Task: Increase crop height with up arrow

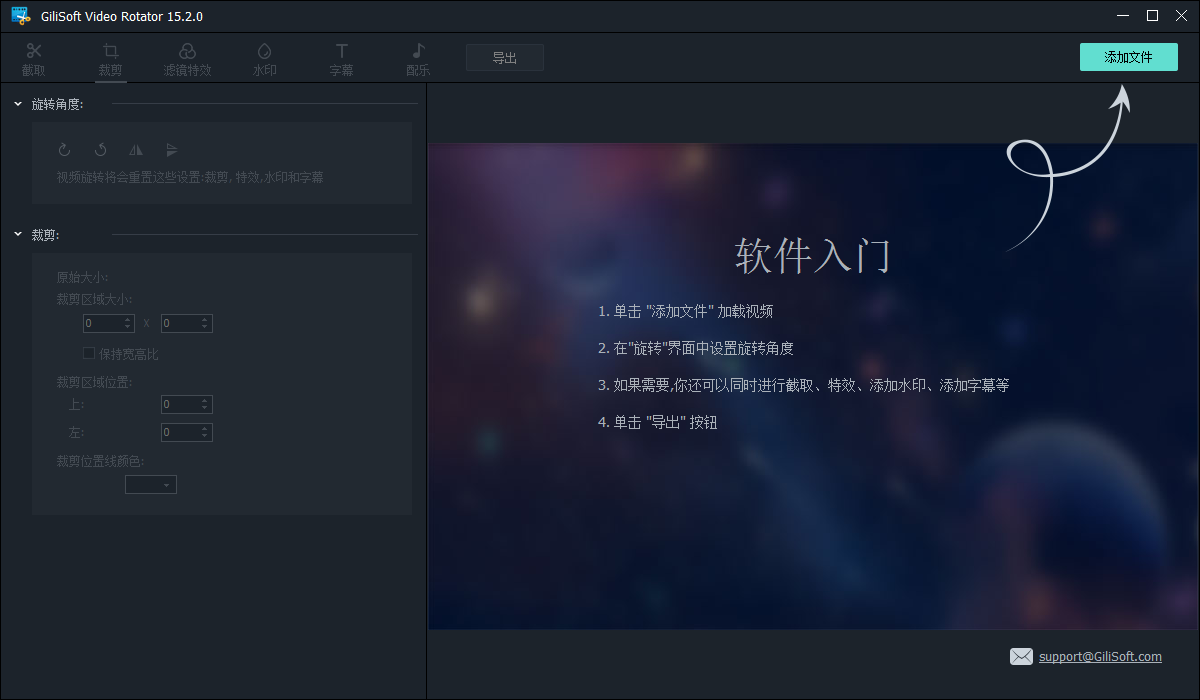Action: pyautogui.click(x=205, y=319)
